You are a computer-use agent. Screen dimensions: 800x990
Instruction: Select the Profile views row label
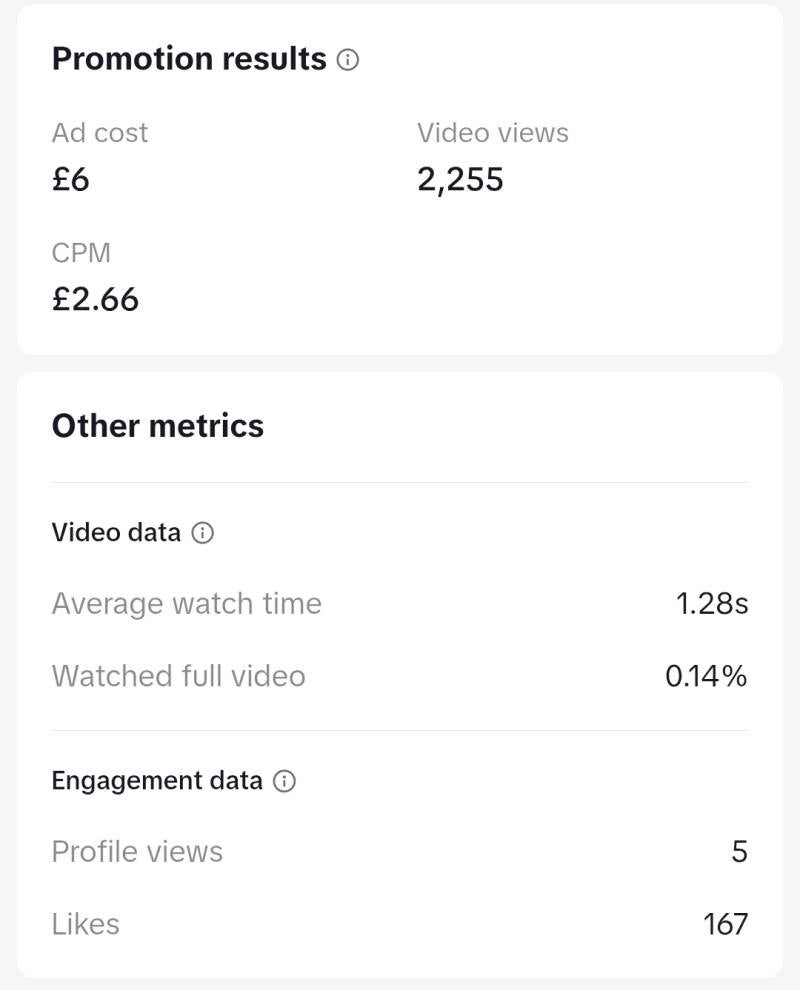[137, 852]
